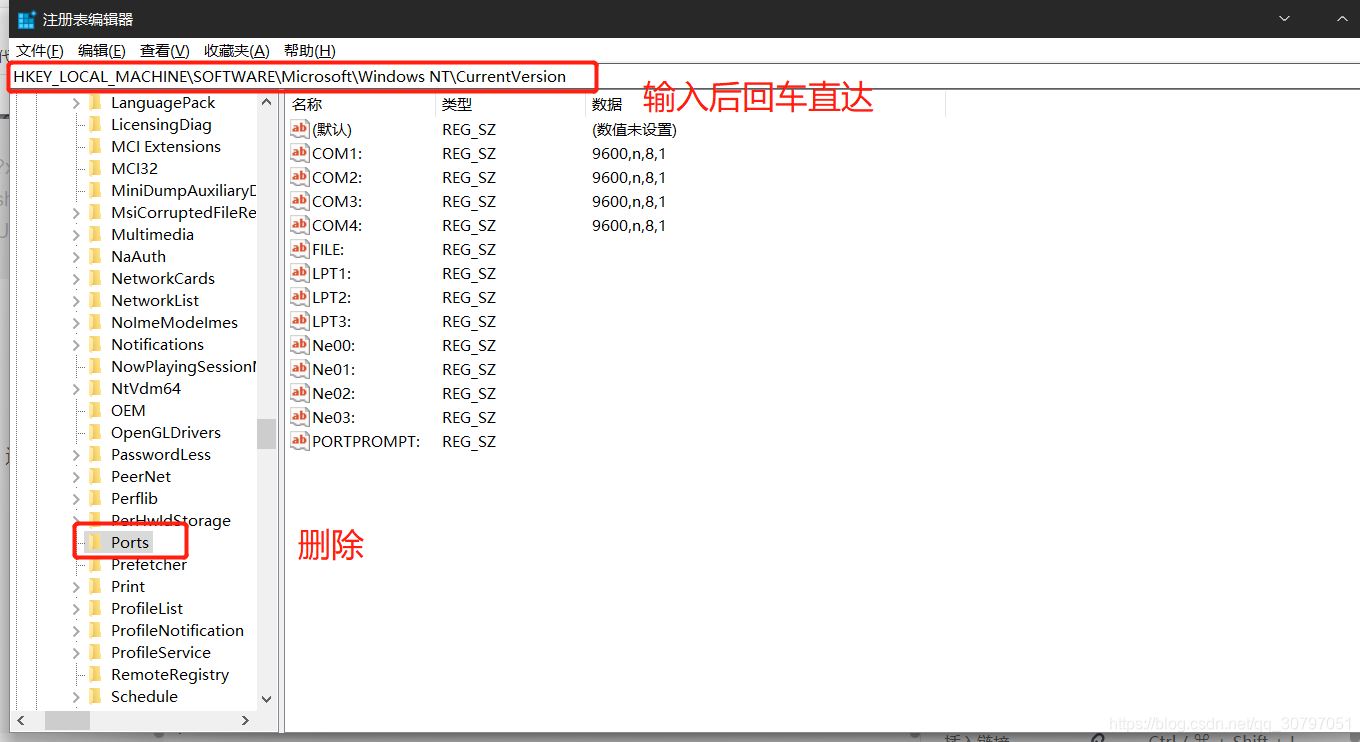Click the registry path address bar
The width and height of the screenshot is (1360, 742).
(684, 77)
